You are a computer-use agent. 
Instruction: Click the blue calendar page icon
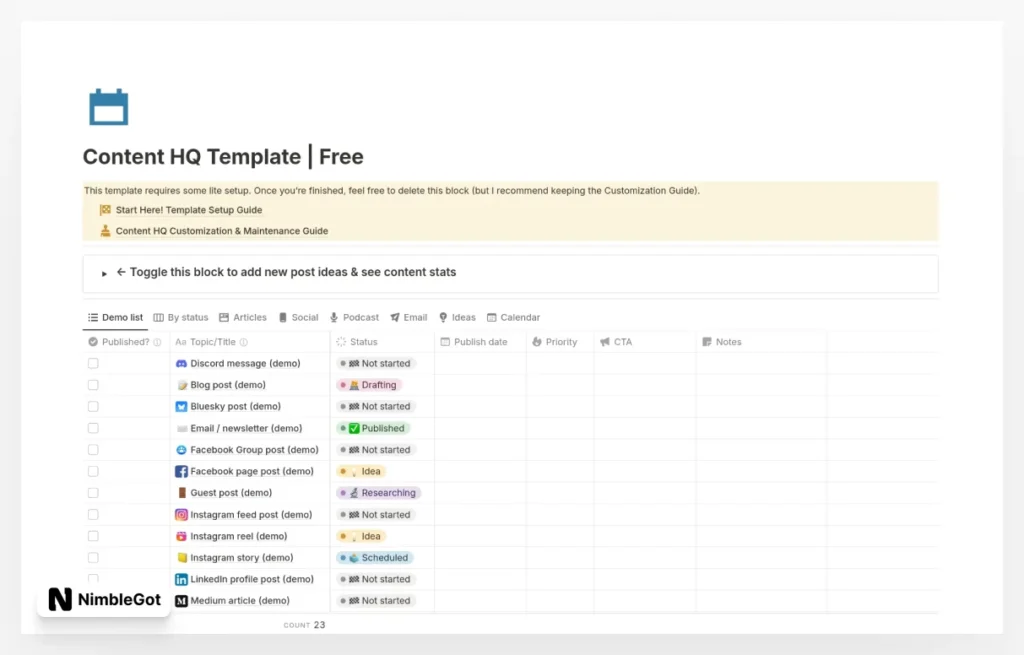pos(108,106)
